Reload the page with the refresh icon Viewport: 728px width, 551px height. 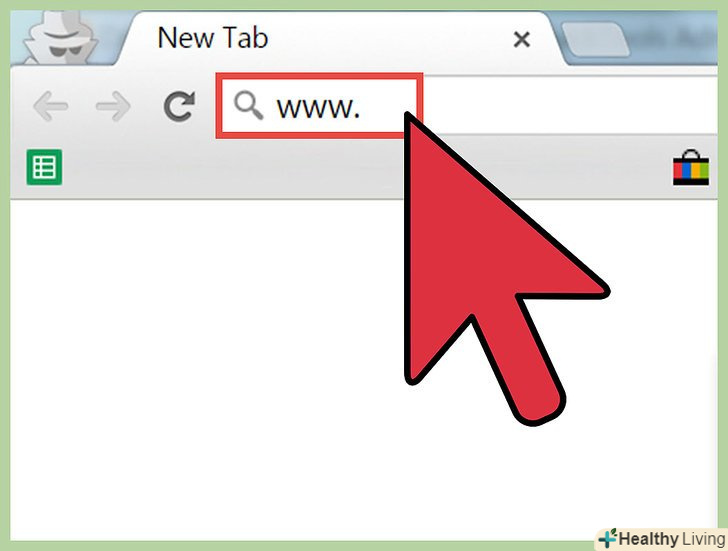(x=179, y=106)
